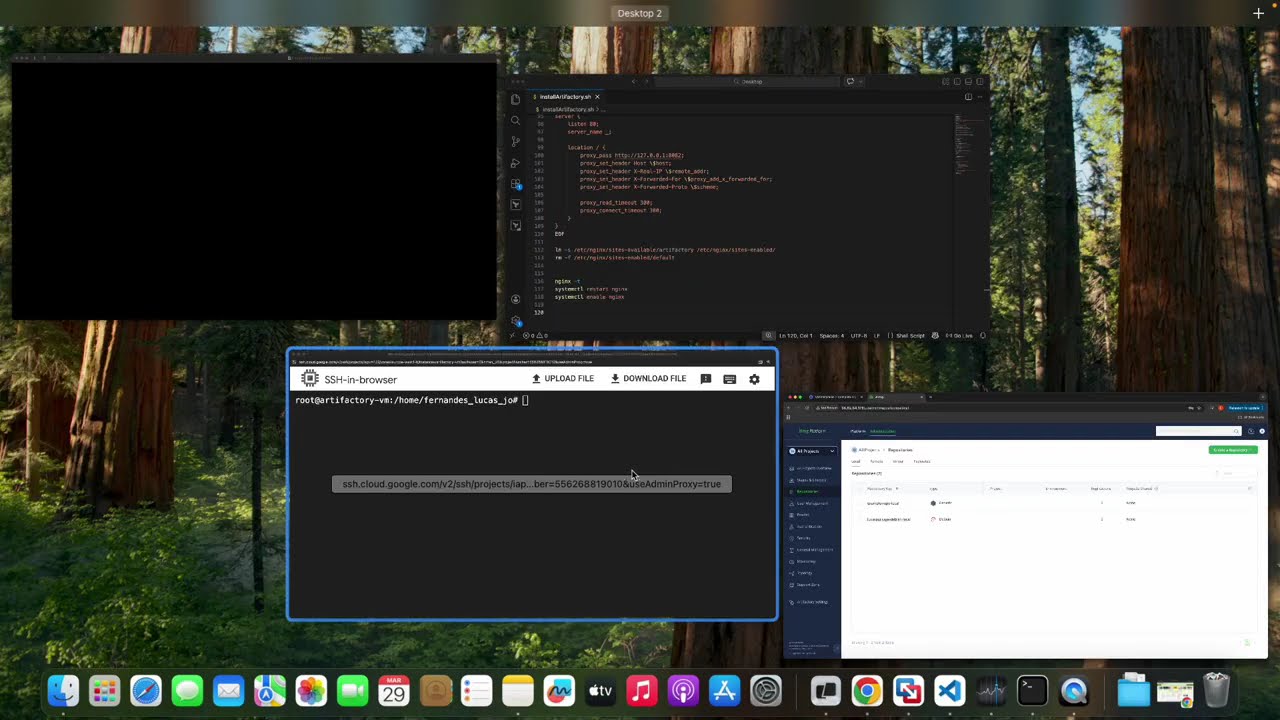Click the split editor icon in VS Code
This screenshot has height=720, width=1280.
[x=968, y=97]
